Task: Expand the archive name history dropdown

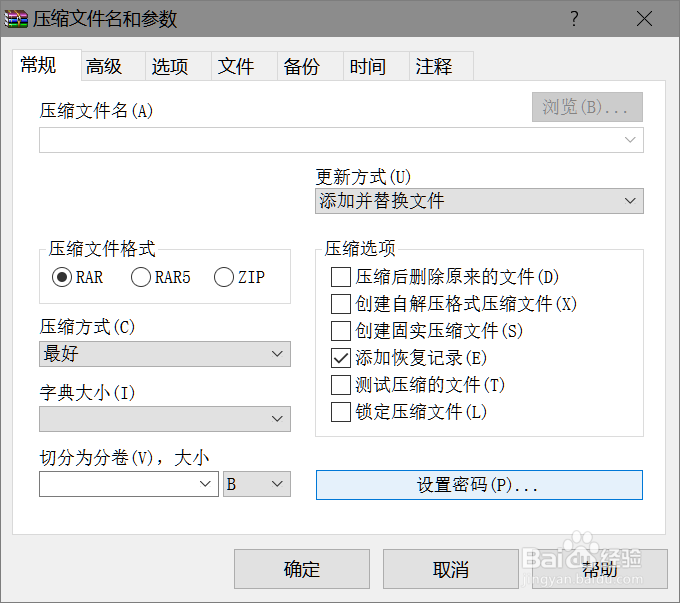Action: pyautogui.click(x=630, y=140)
